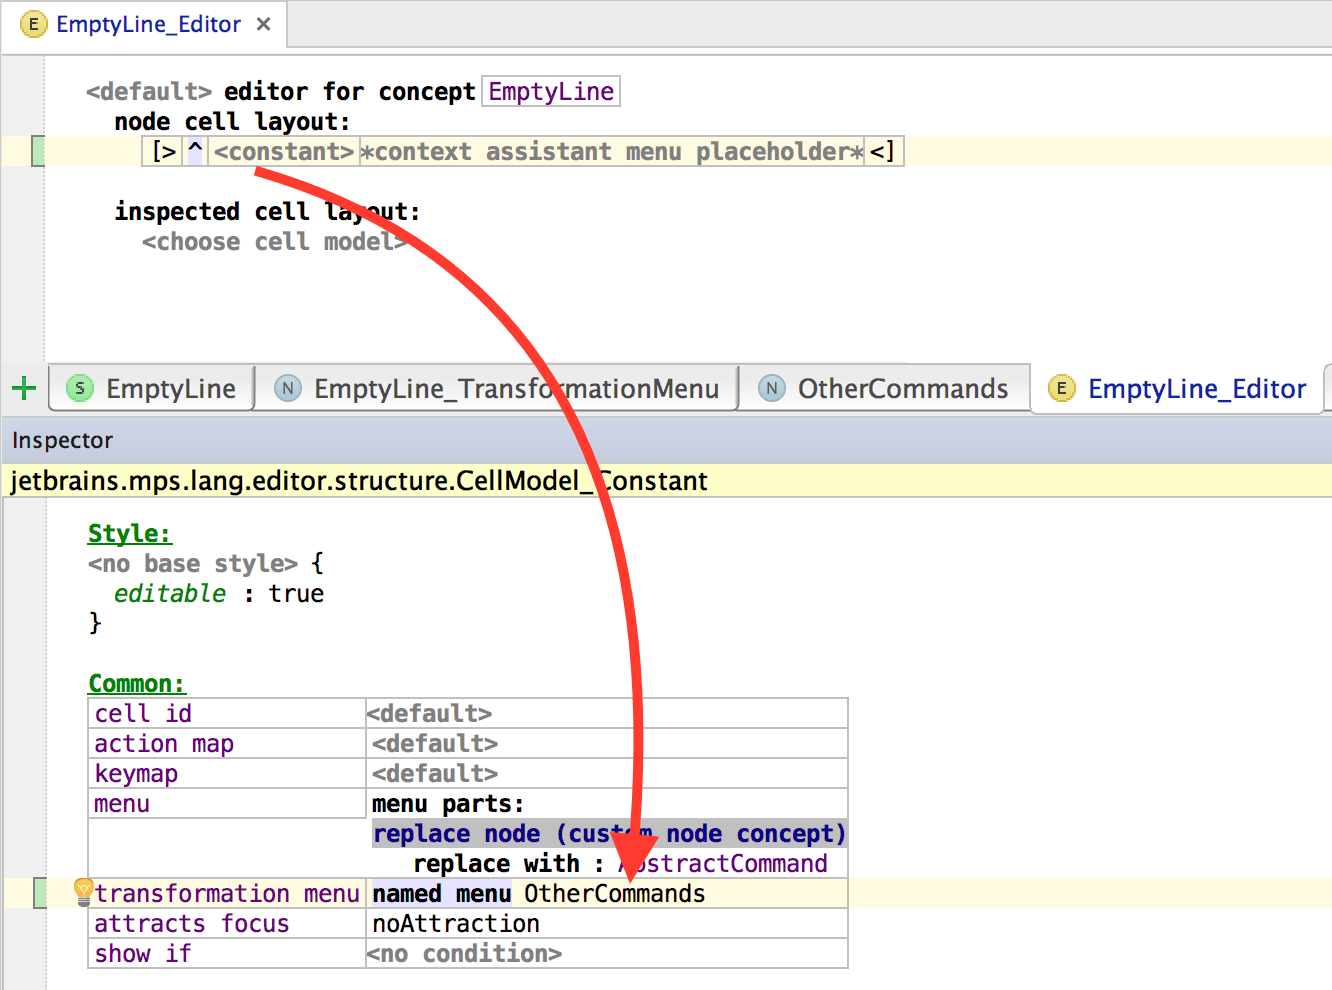1332x990 pixels.
Task: Click the editor icon on bottom EmptyLine_Editor tab
Action: point(1061,388)
